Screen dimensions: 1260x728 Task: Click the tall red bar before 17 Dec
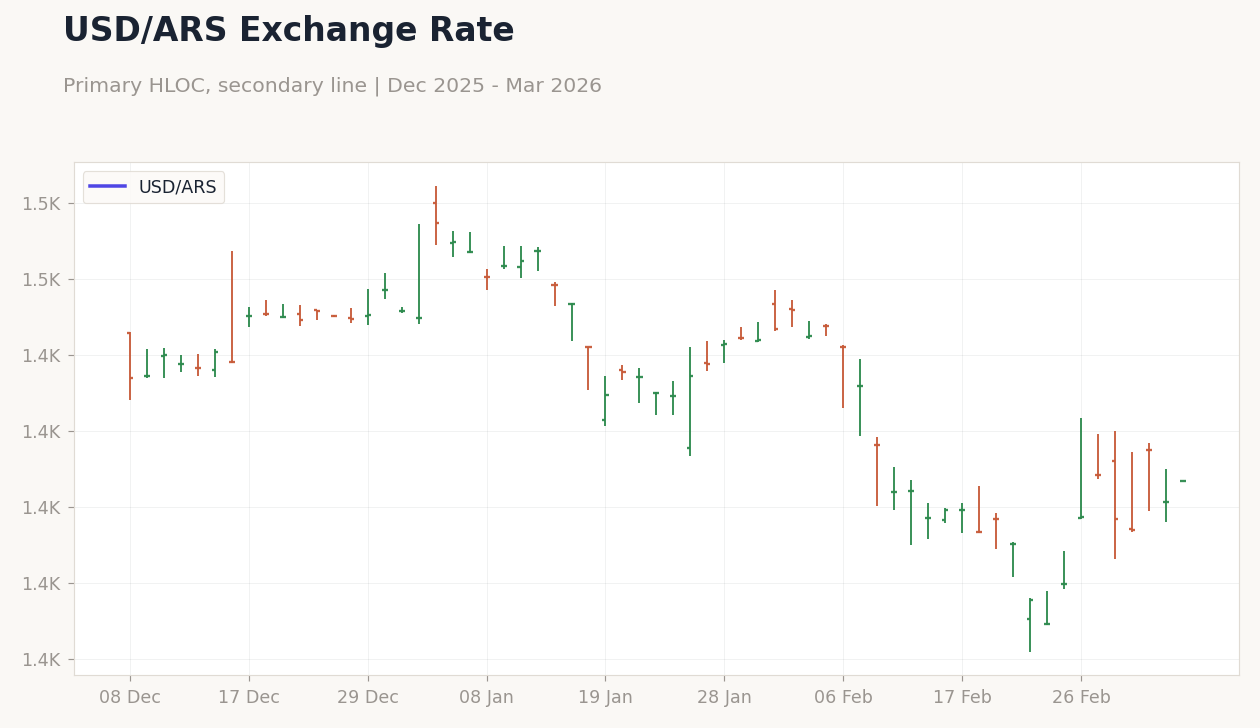[232, 307]
